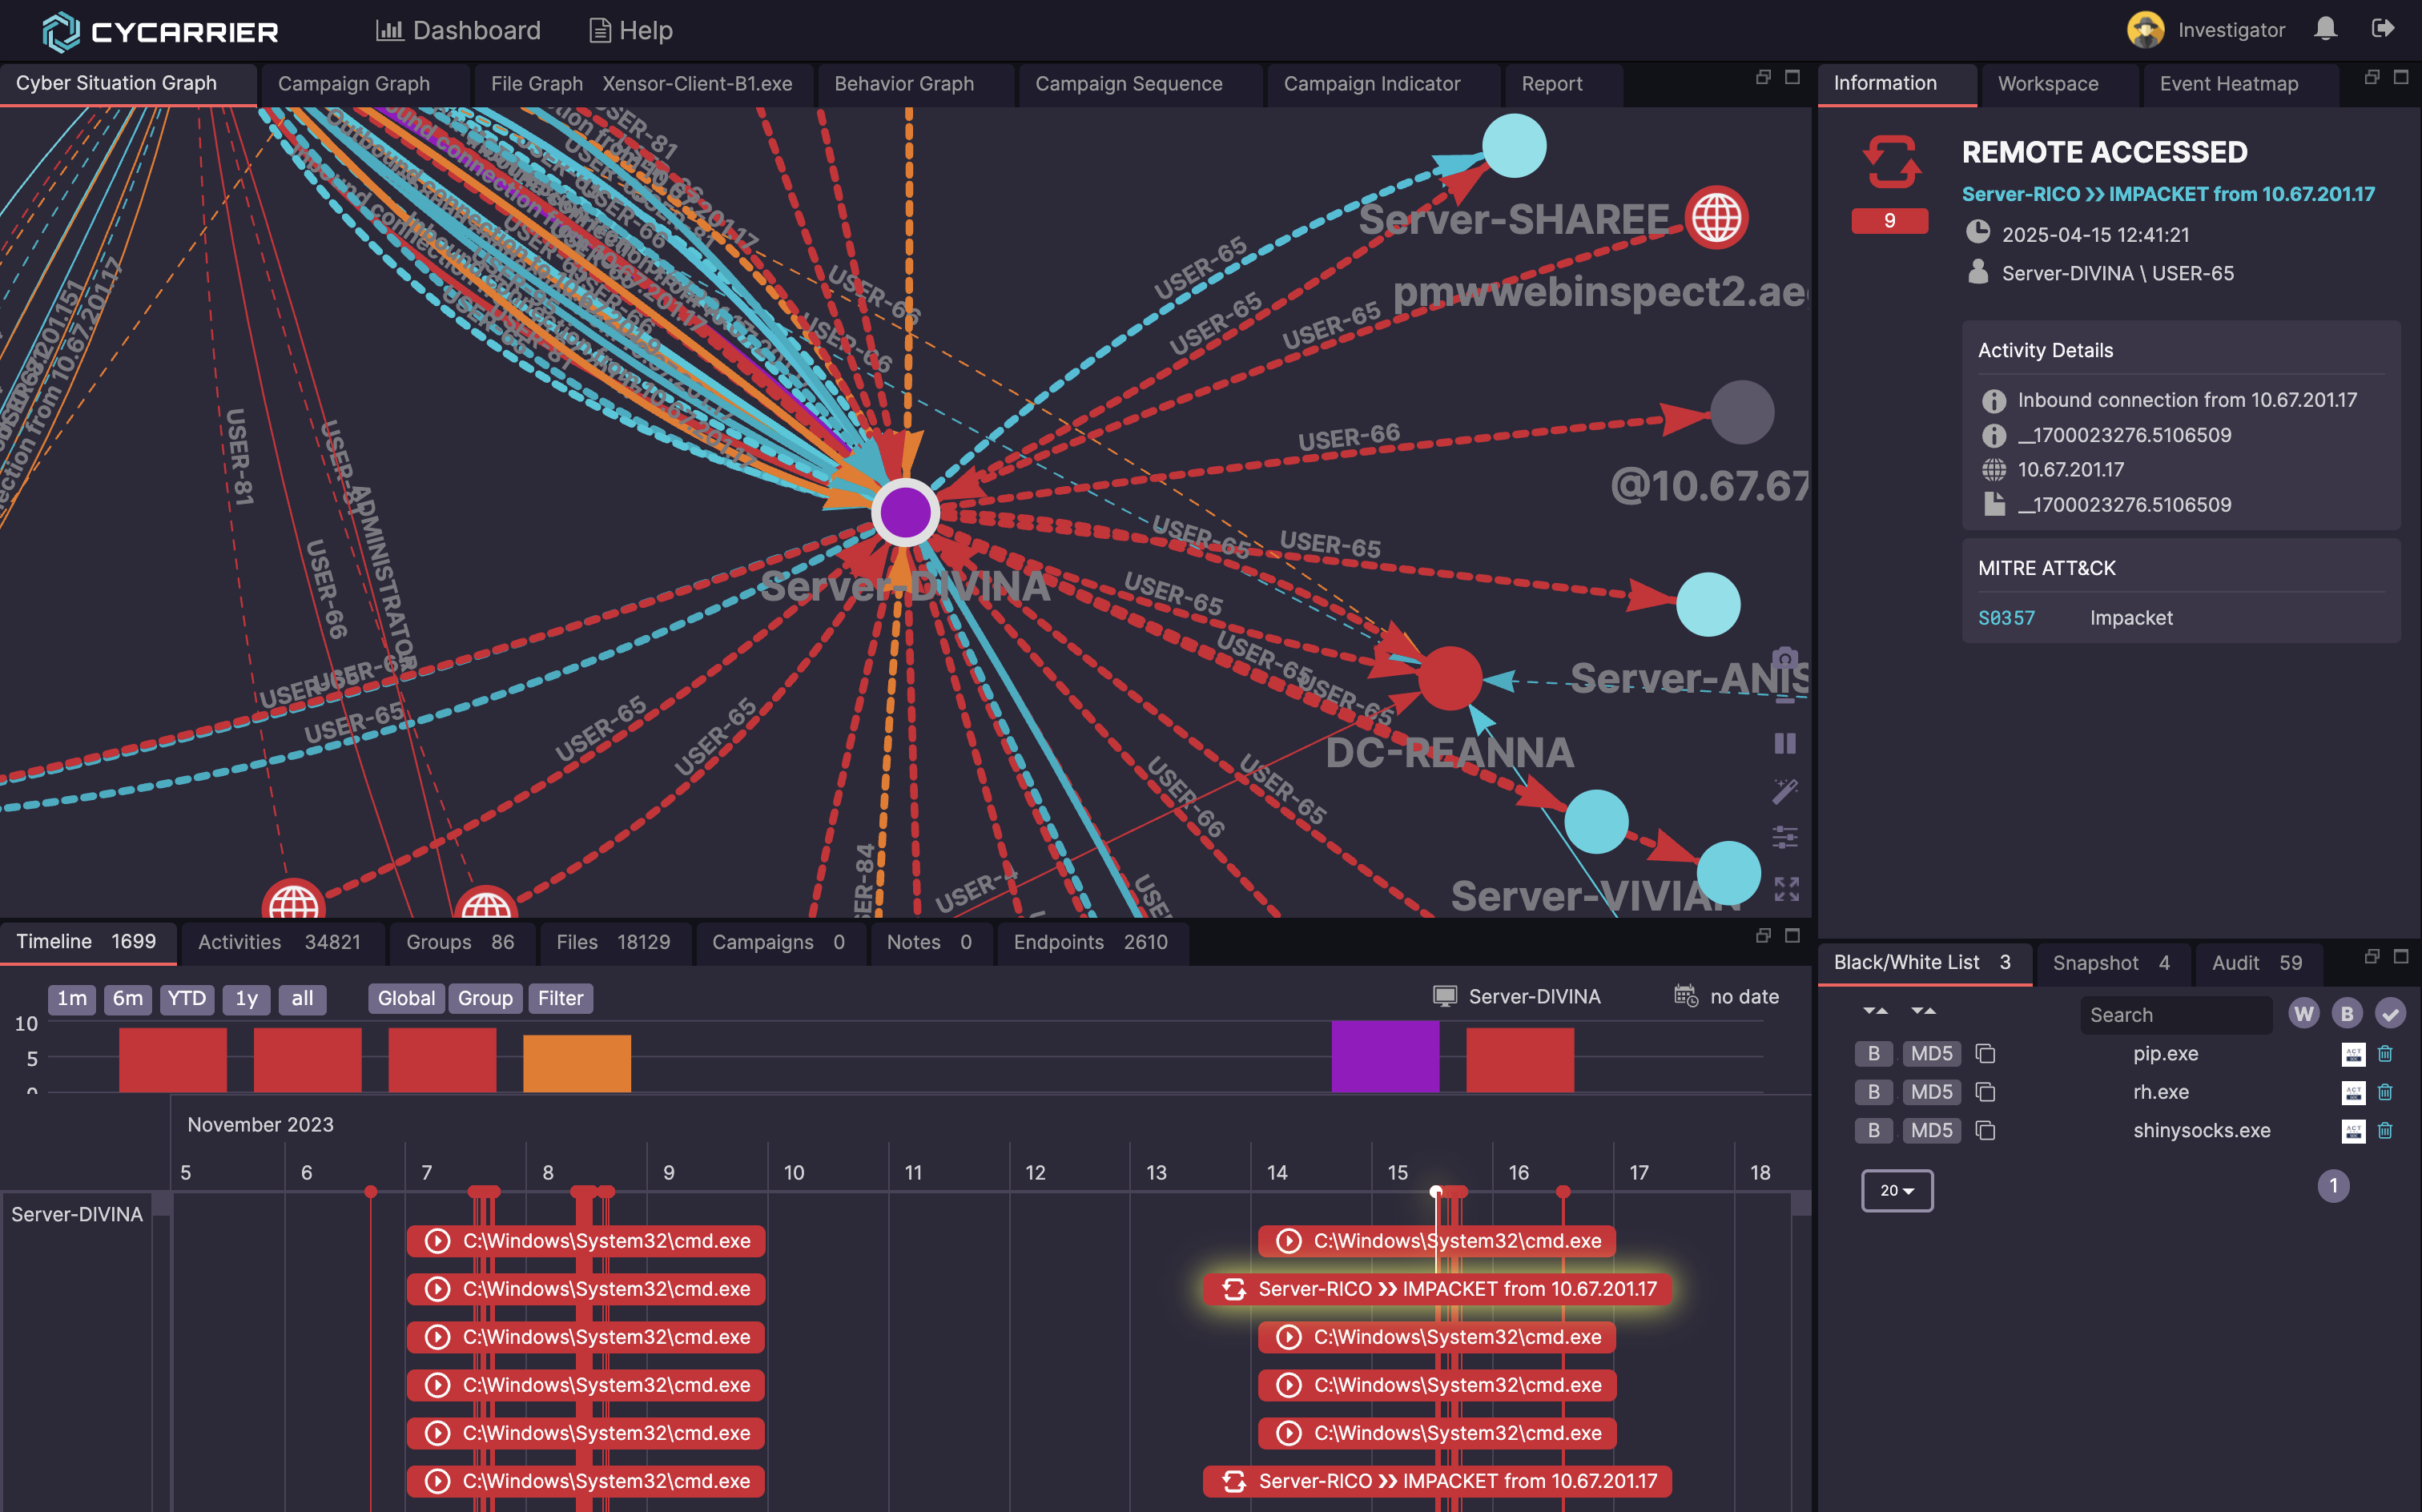This screenshot has height=1512, width=2422.
Task: Click the first column sort arrows
Action: (1875, 1011)
